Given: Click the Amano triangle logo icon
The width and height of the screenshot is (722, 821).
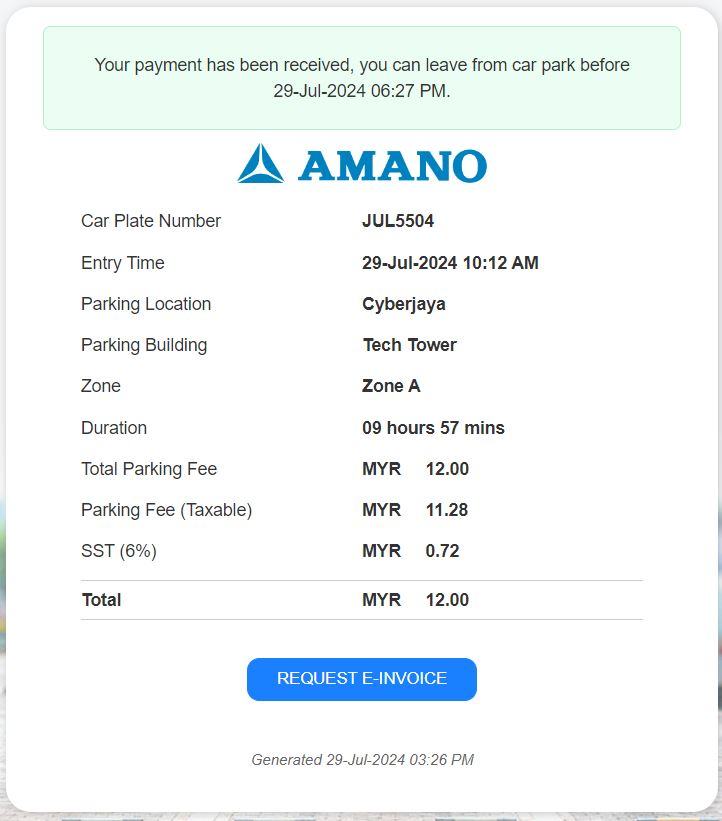Looking at the screenshot, I should point(261,164).
